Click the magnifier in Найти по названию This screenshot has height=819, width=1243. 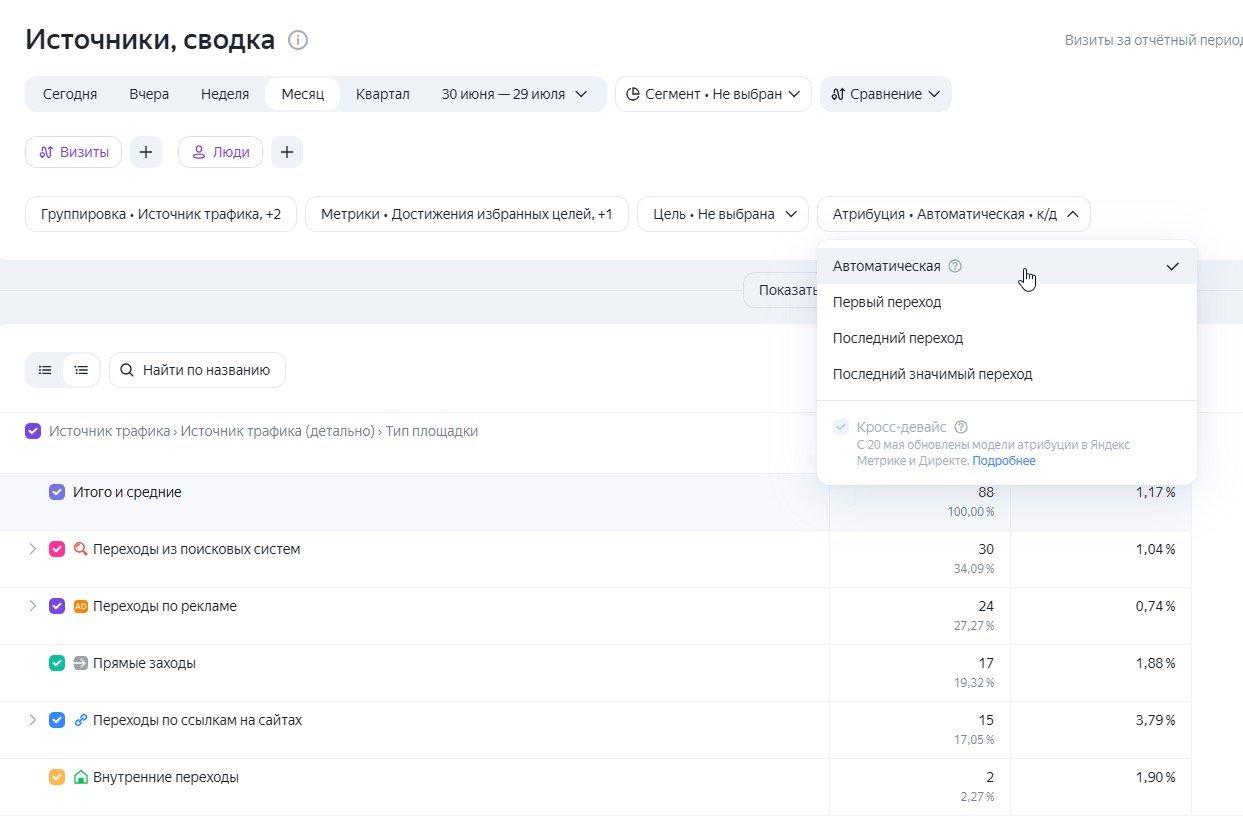127,370
